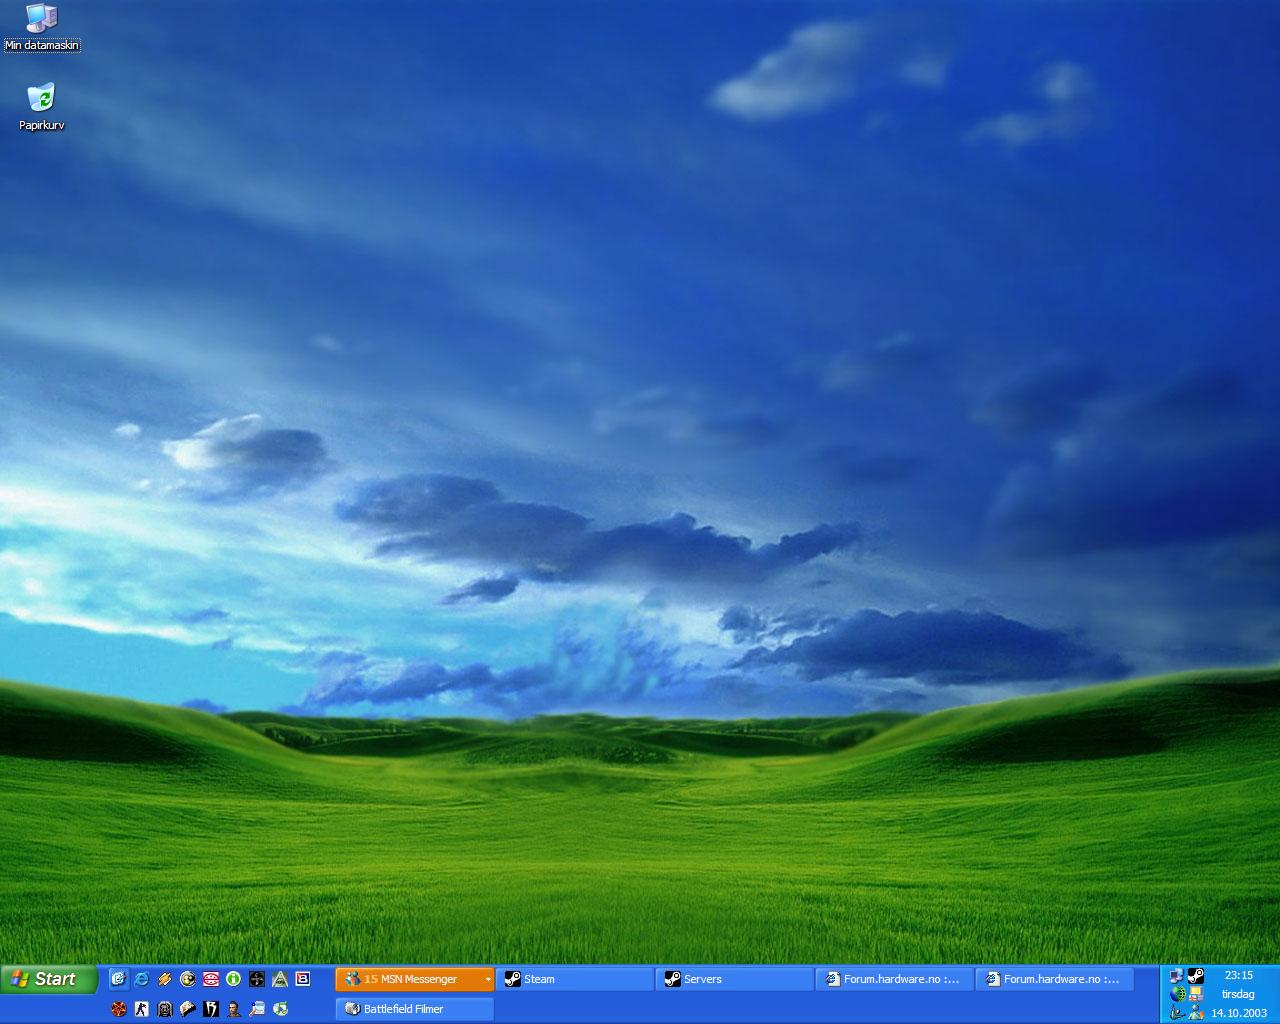This screenshot has width=1280, height=1024.
Task: Click the man portrait quick launch icon
Action: (x=234, y=1009)
